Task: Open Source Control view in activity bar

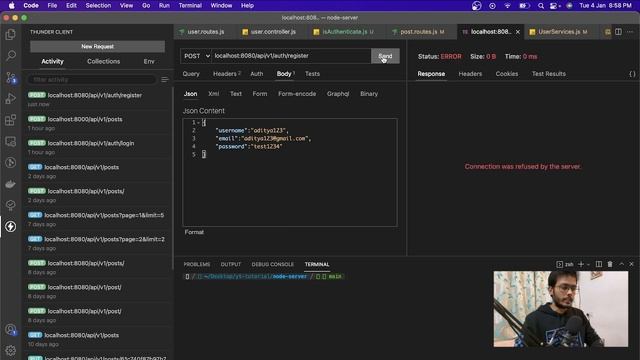Action: 11,77
